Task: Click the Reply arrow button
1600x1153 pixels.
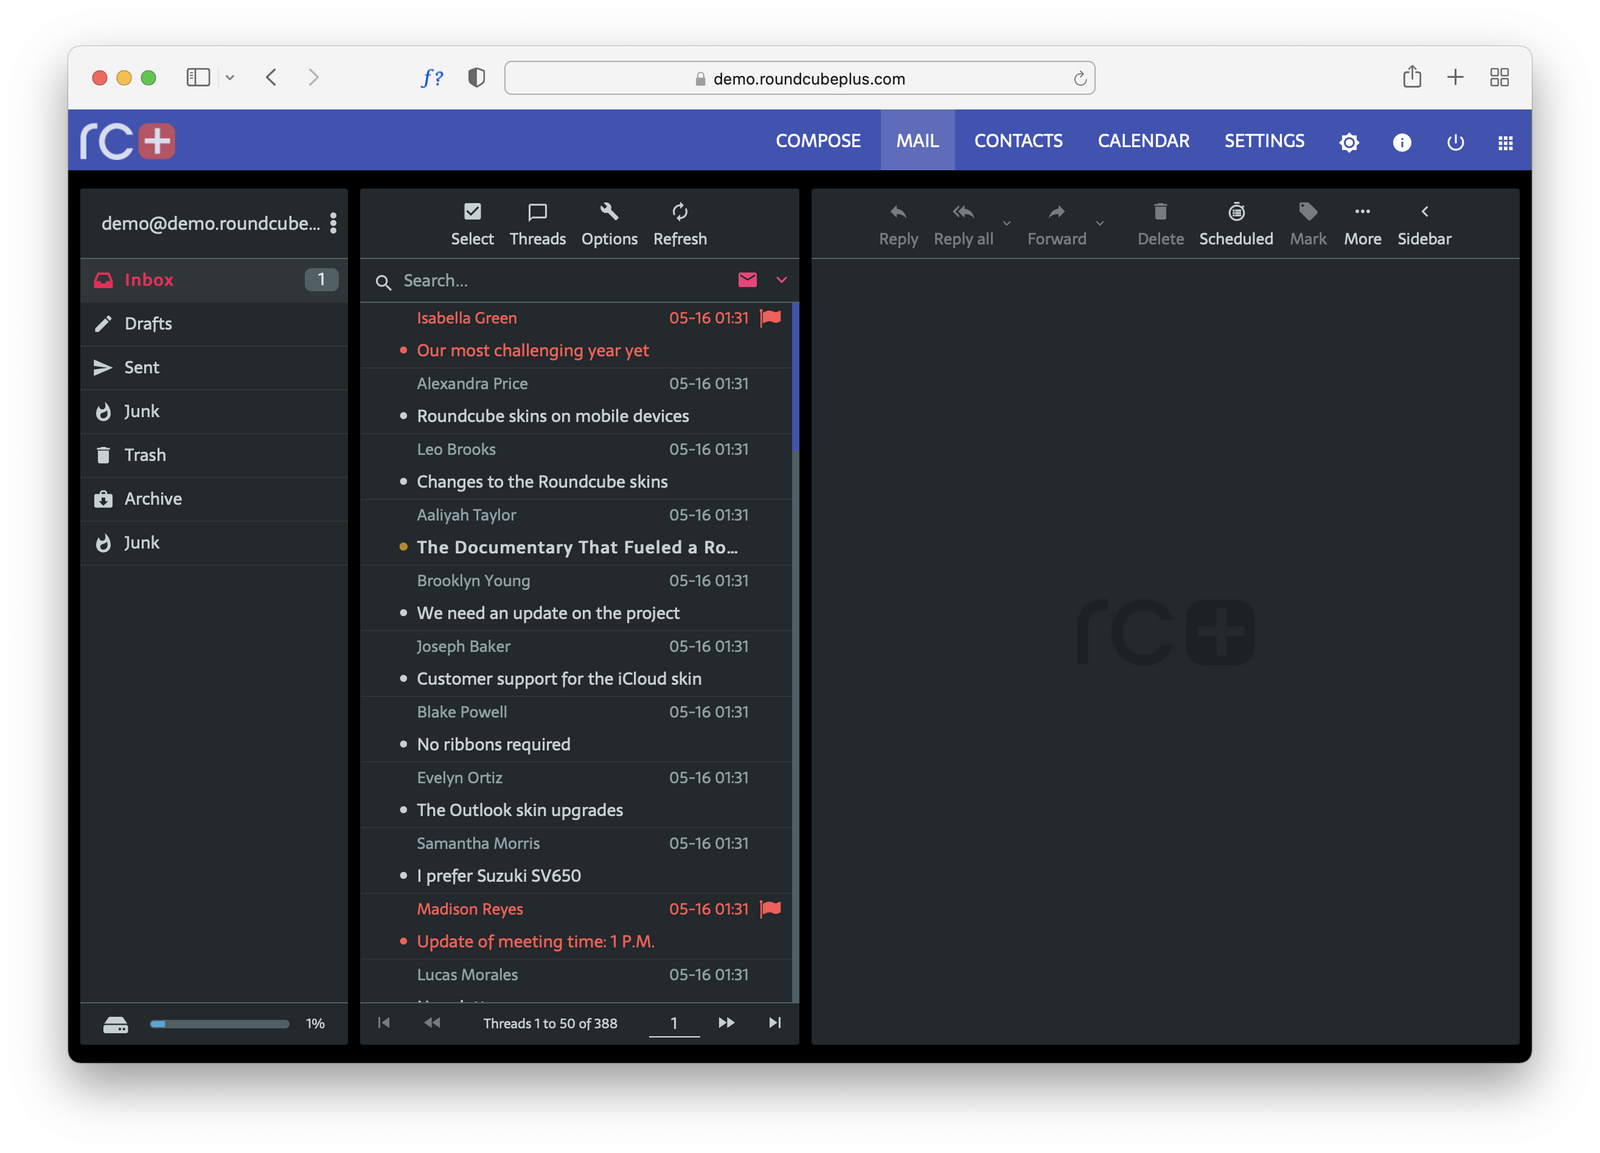Action: [898, 224]
